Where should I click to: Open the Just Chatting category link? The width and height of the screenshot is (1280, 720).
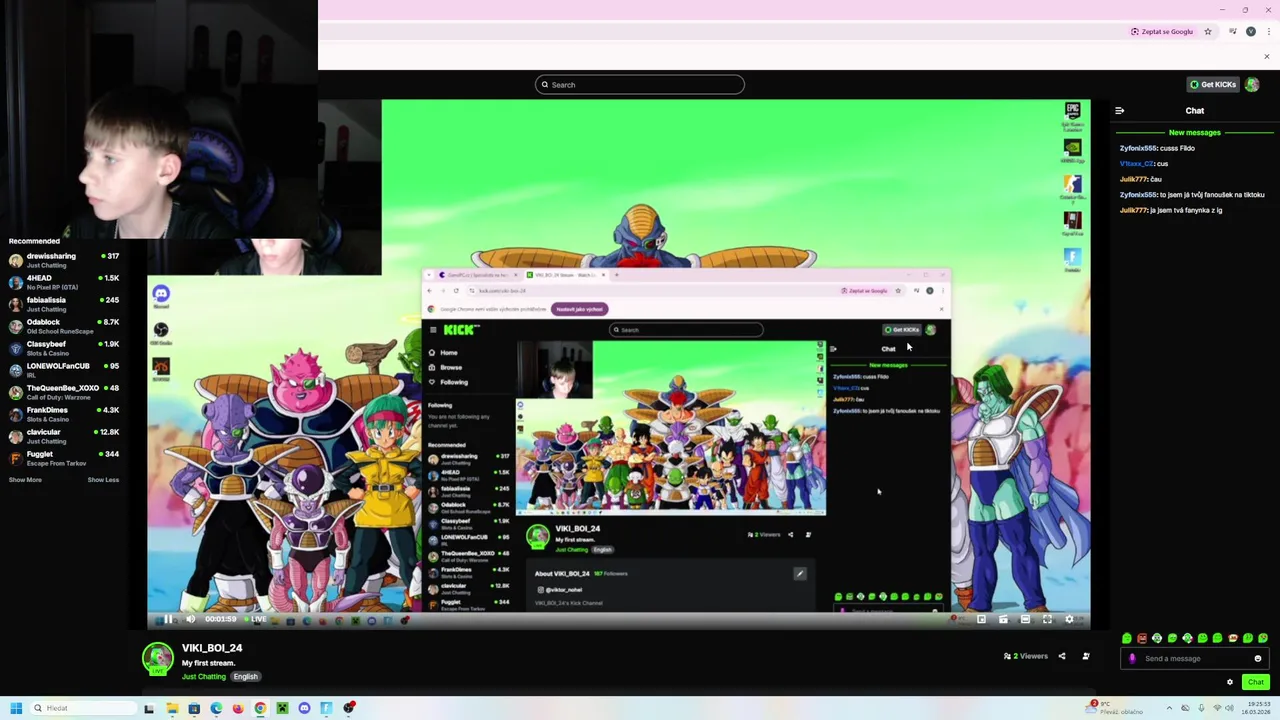[204, 677]
